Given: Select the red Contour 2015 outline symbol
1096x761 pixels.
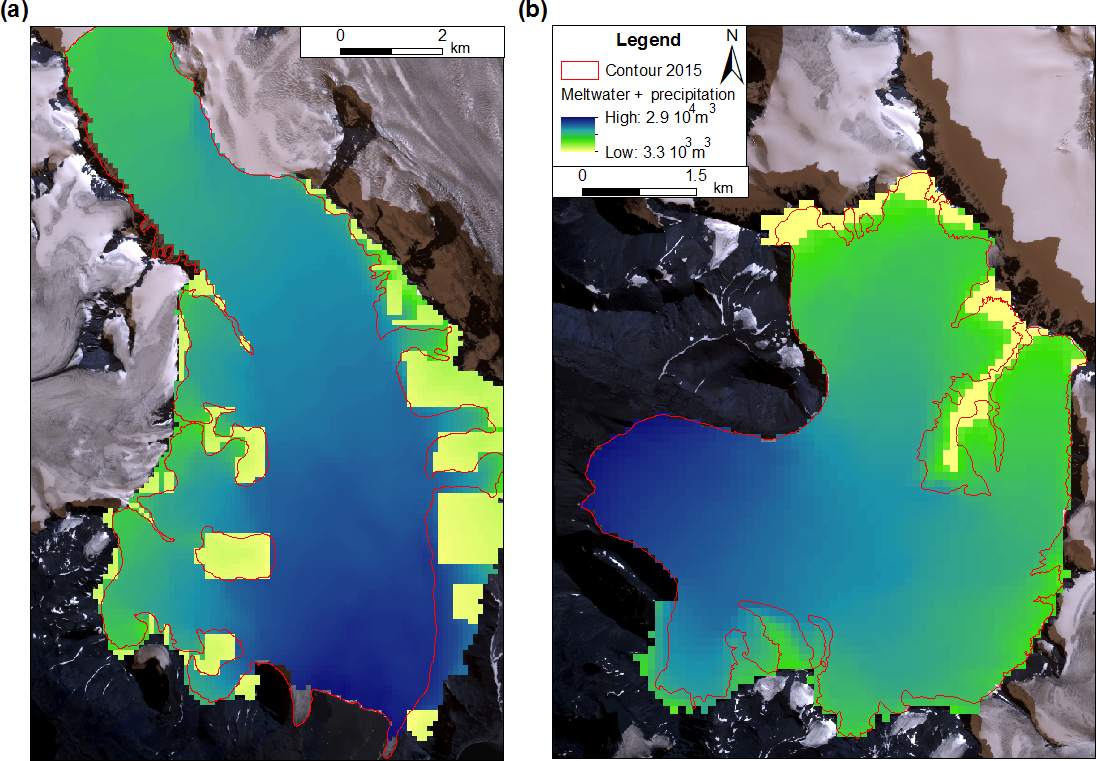Looking at the screenshot, I should [577, 71].
